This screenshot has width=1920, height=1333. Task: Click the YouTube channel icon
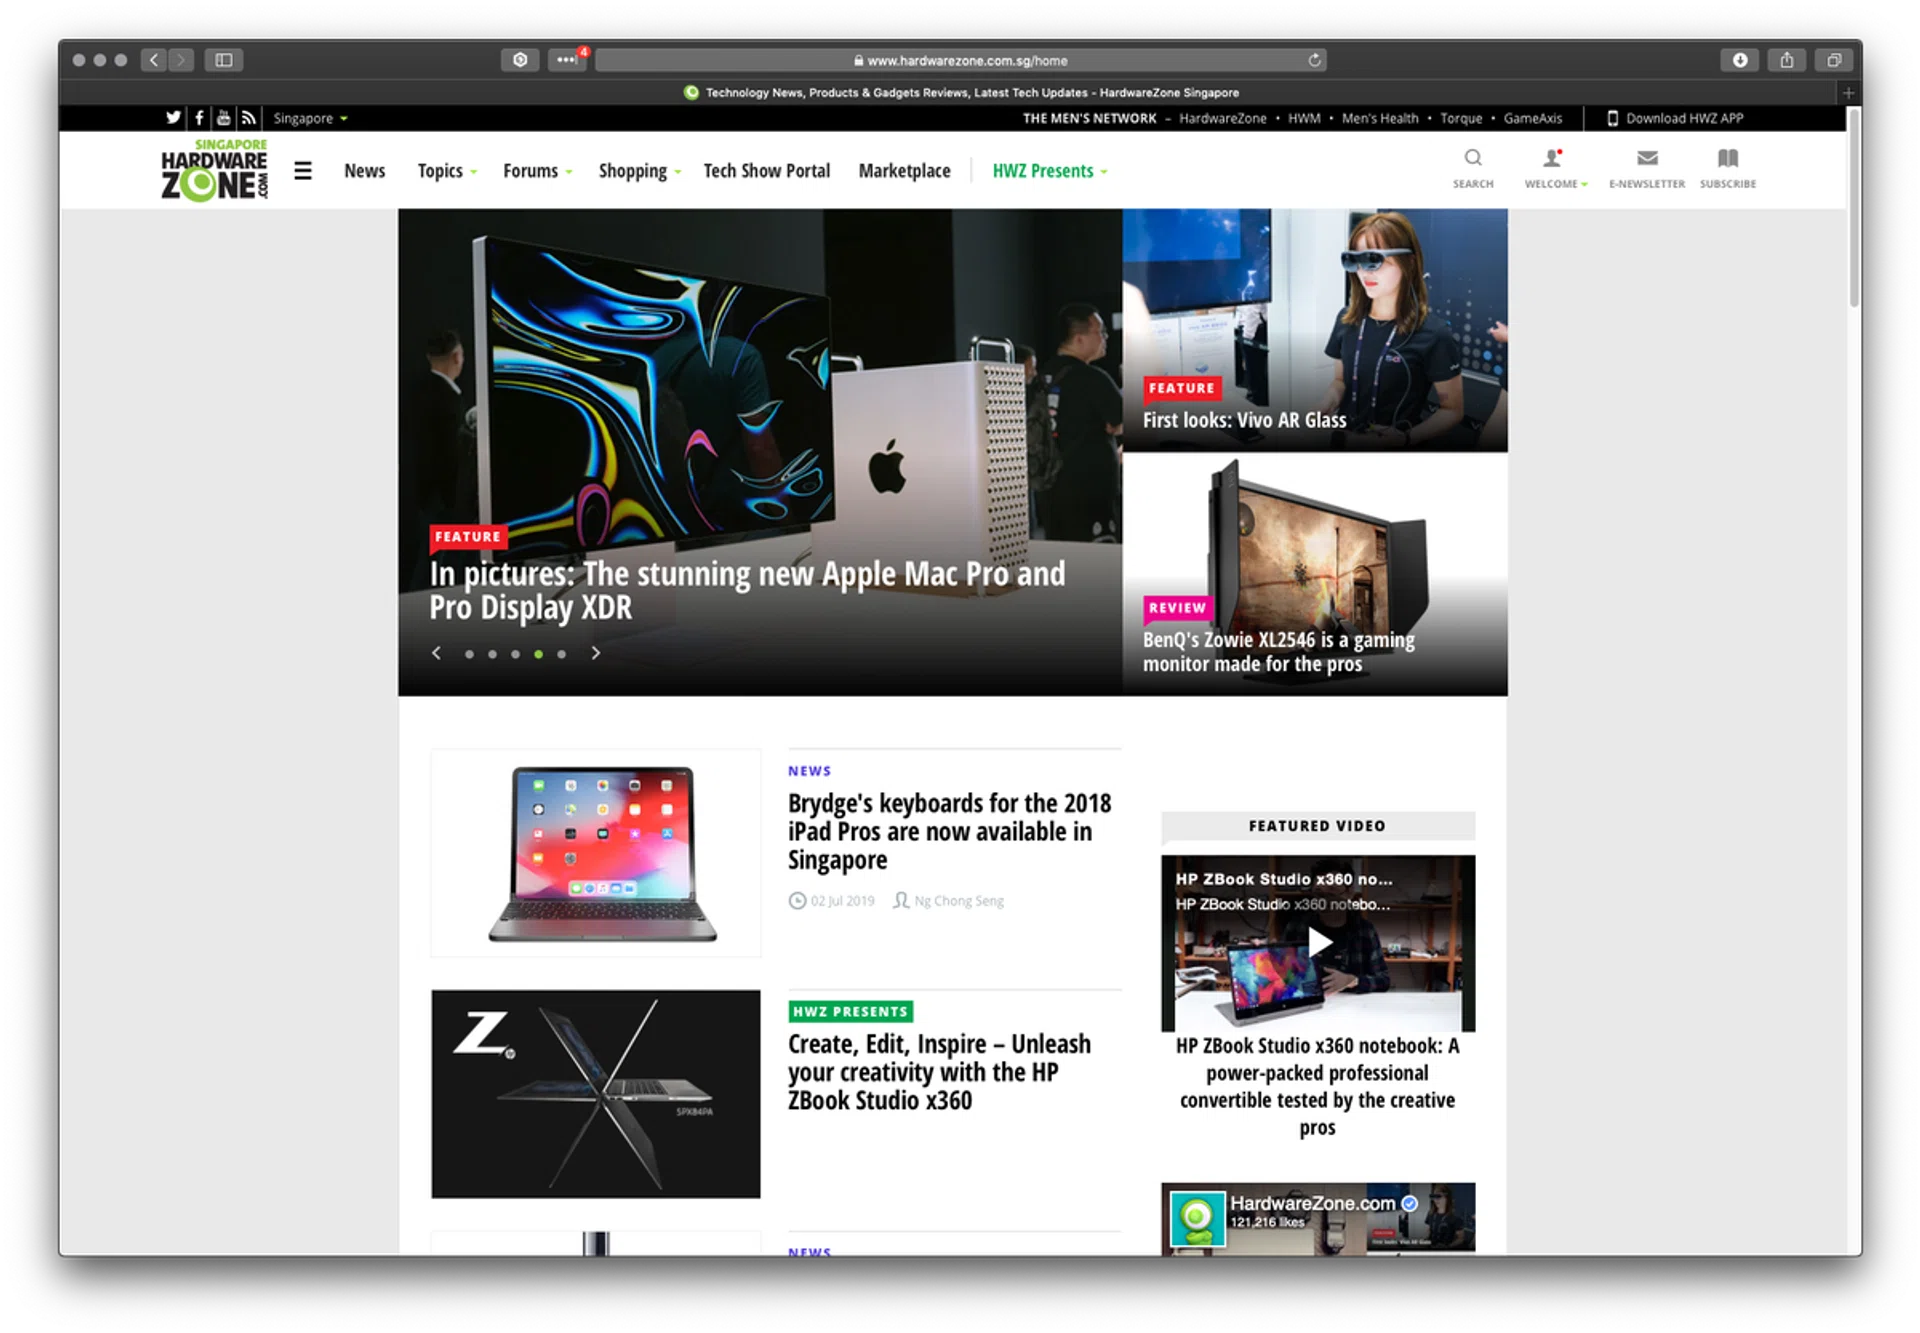point(223,118)
